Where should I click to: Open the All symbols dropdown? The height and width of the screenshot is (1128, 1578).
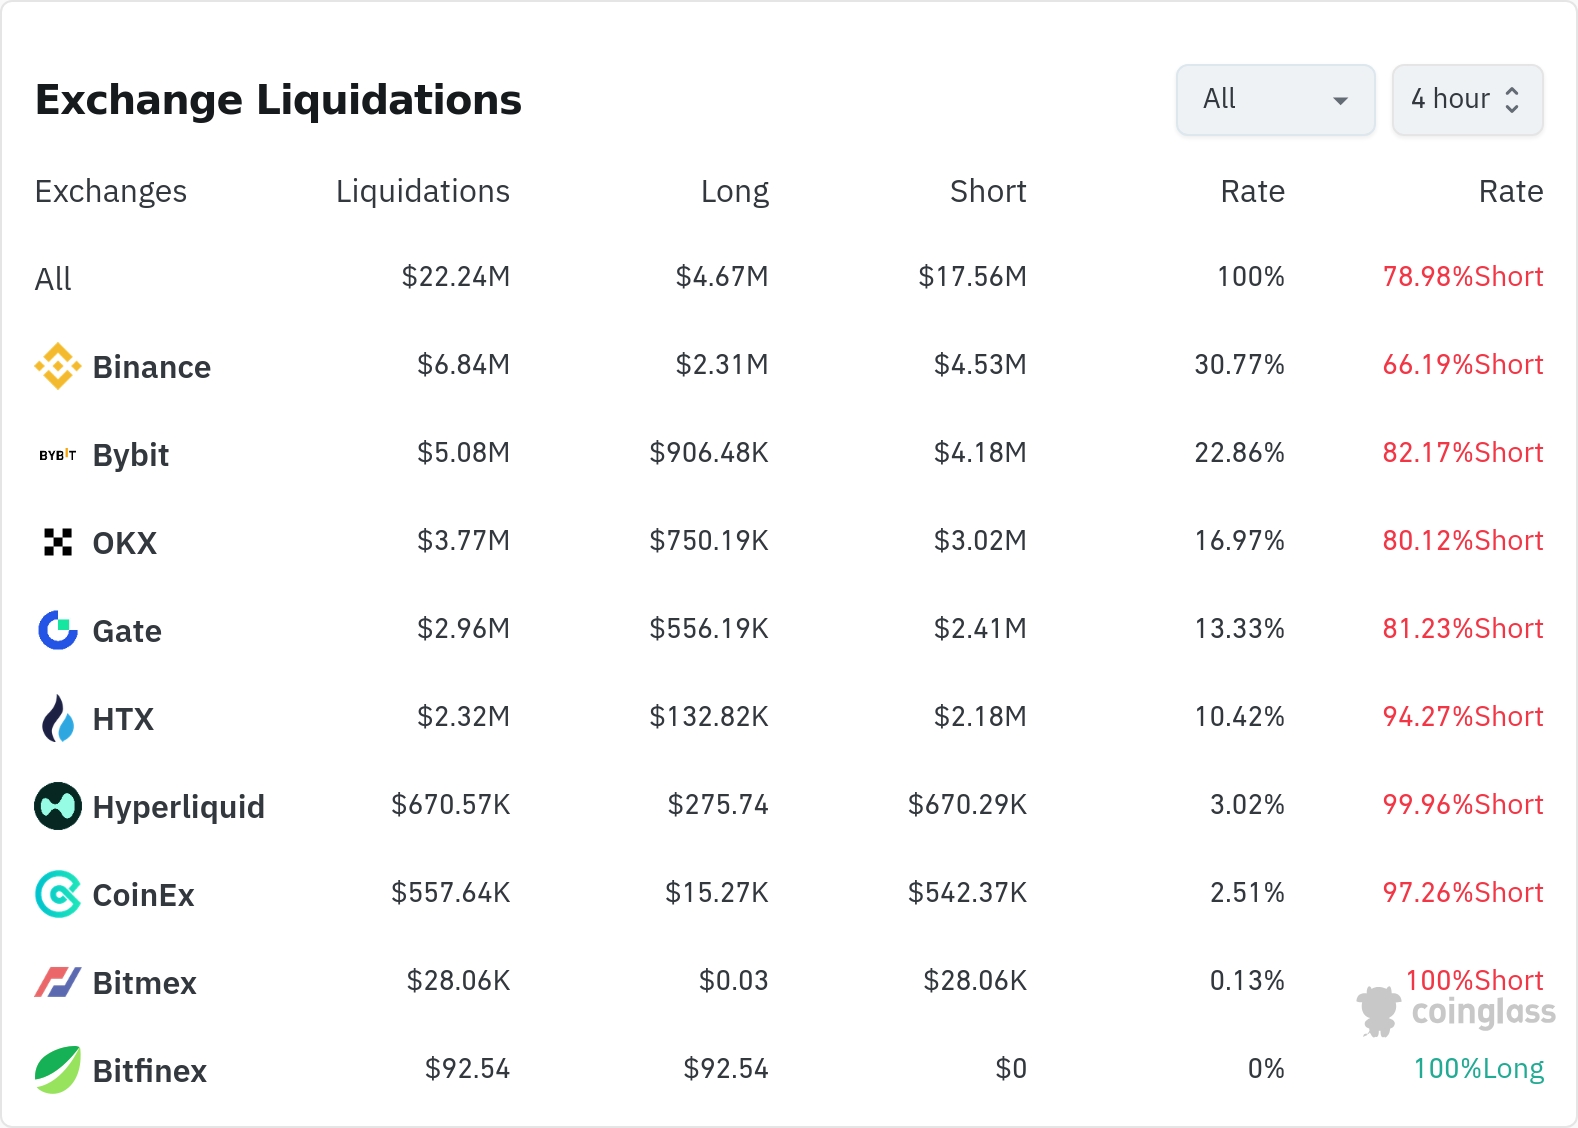pyautogui.click(x=1275, y=99)
